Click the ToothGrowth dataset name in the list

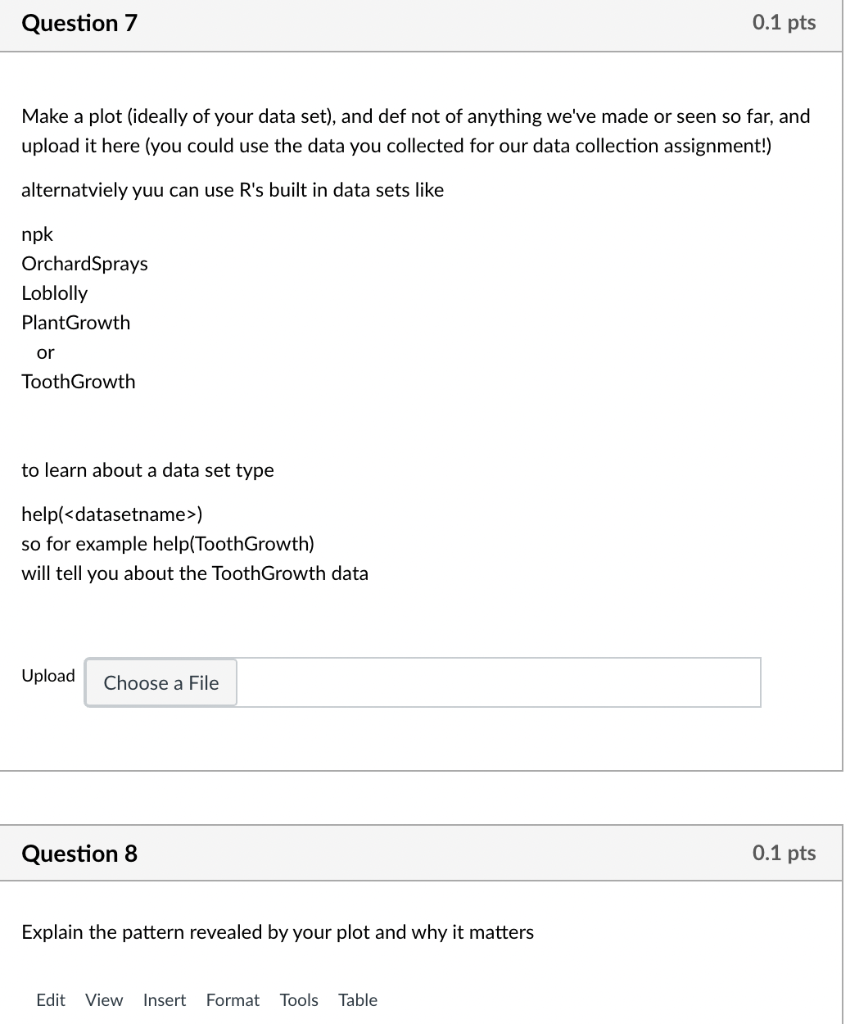(79, 381)
